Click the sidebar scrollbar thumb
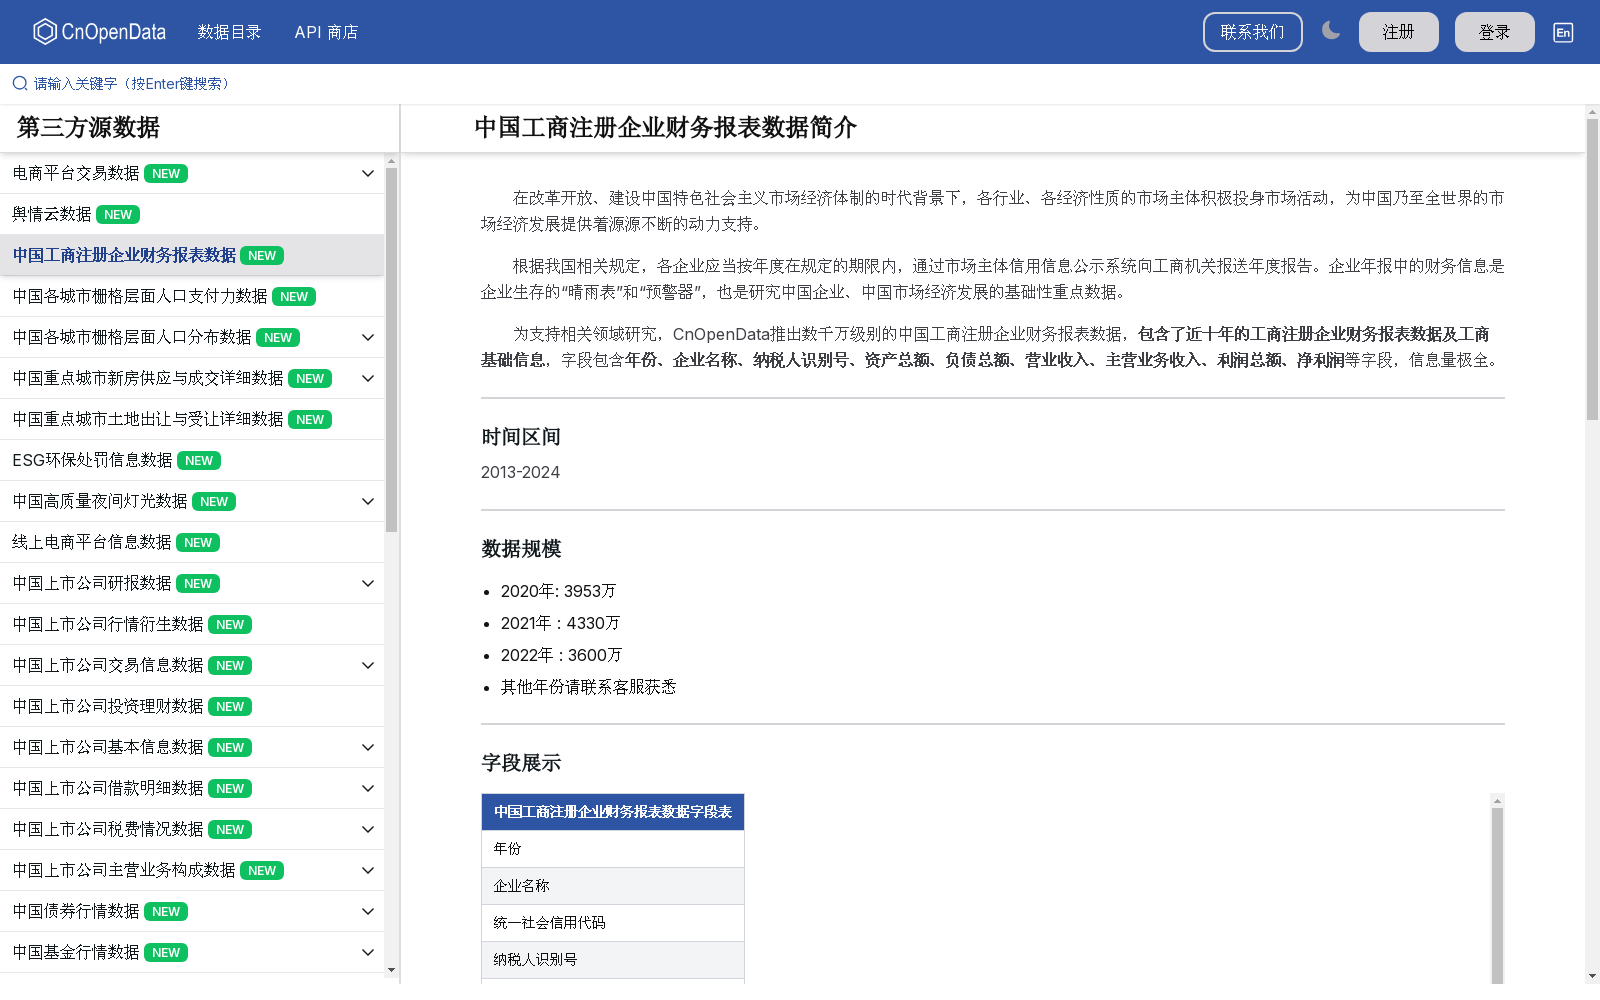Image resolution: width=1600 pixels, height=1000 pixels. tap(391, 350)
